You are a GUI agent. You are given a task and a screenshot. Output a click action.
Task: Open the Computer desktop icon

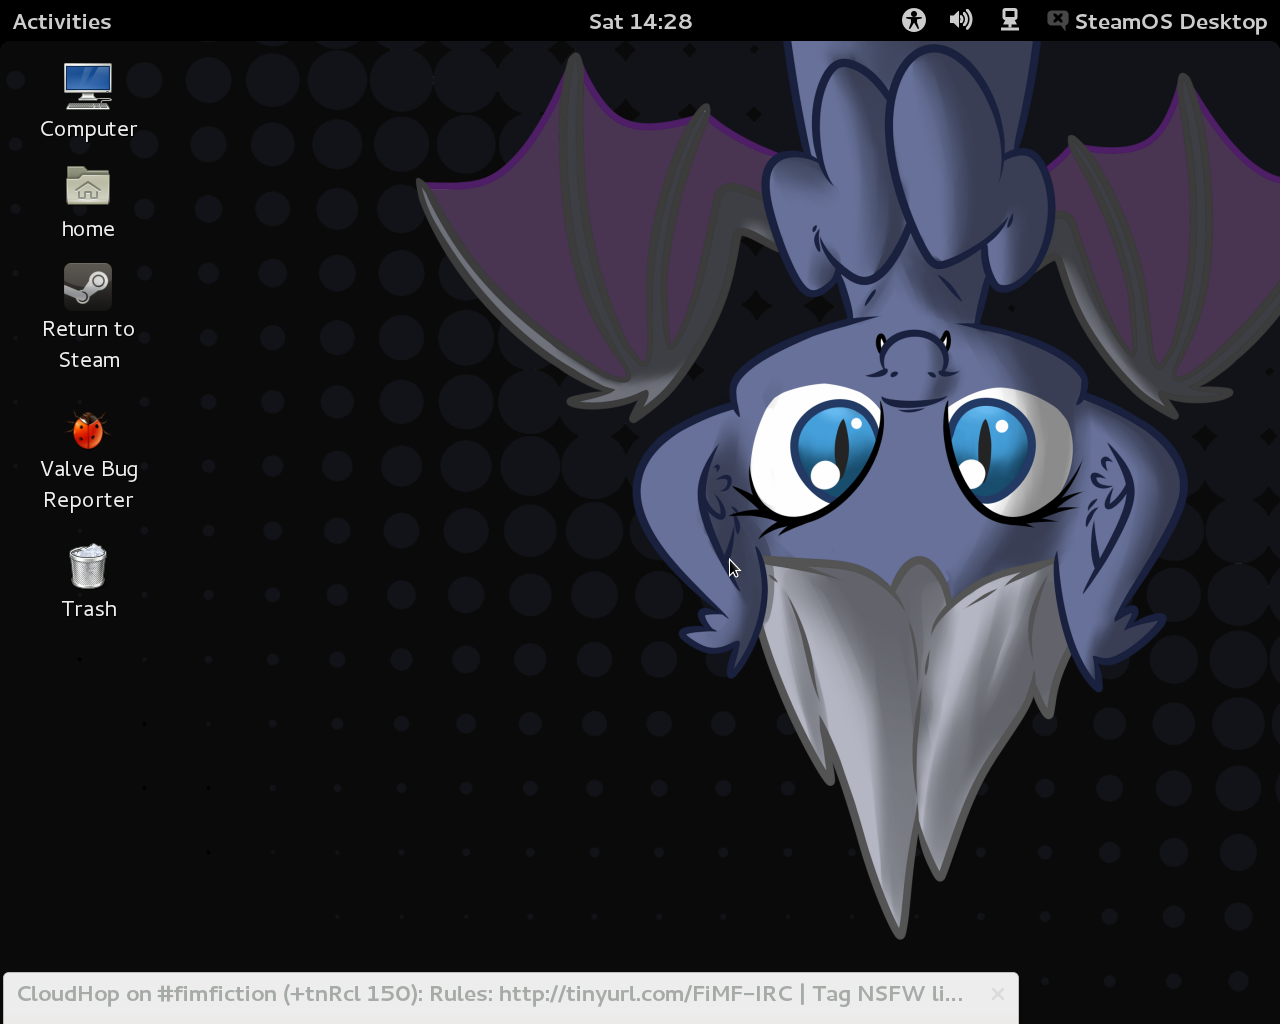tap(88, 87)
